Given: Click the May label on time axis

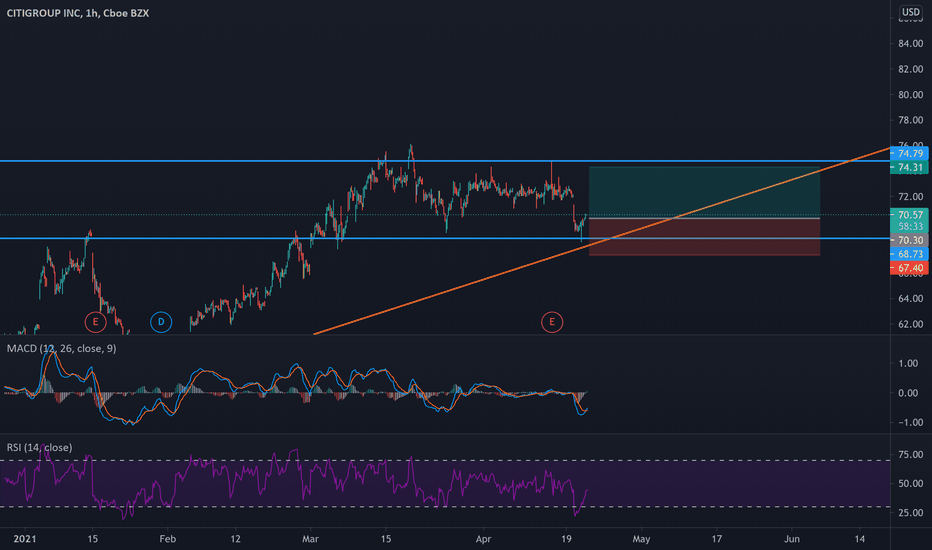Looking at the screenshot, I should (641, 539).
